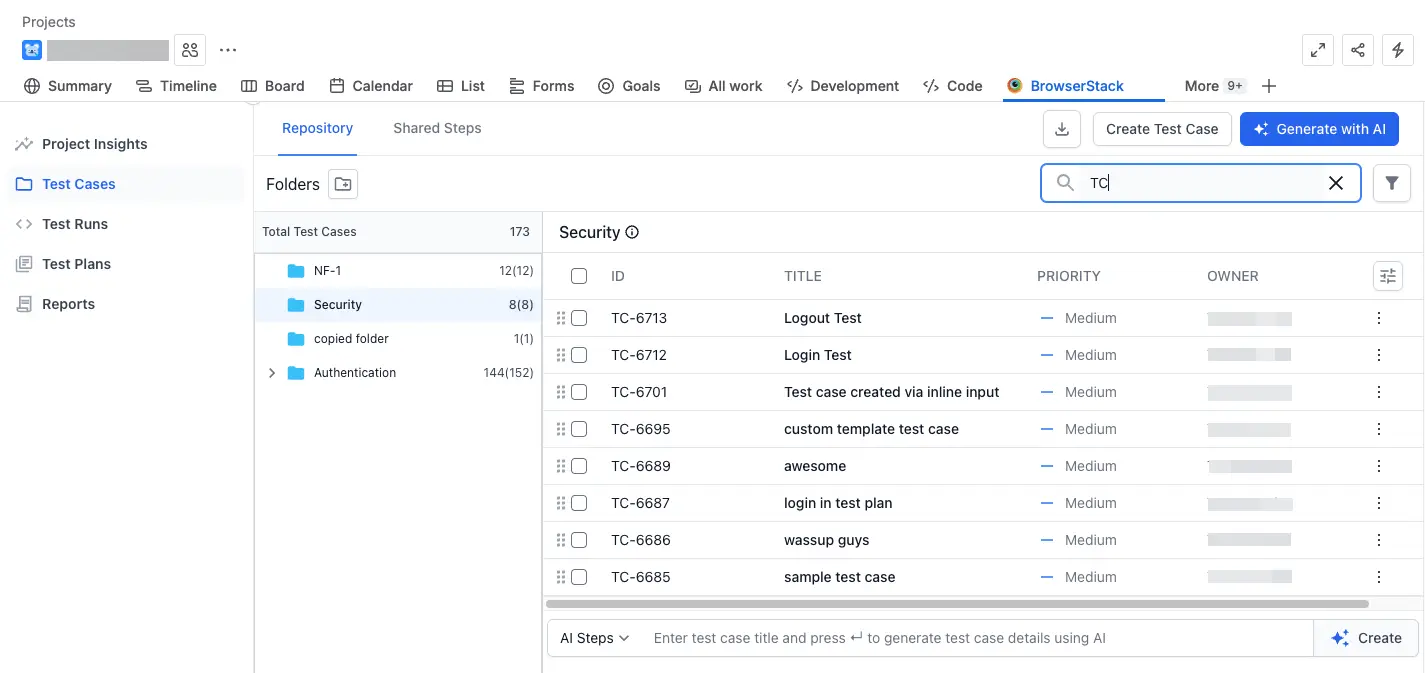
Task: Click the share icon at top right
Action: pos(1357,50)
